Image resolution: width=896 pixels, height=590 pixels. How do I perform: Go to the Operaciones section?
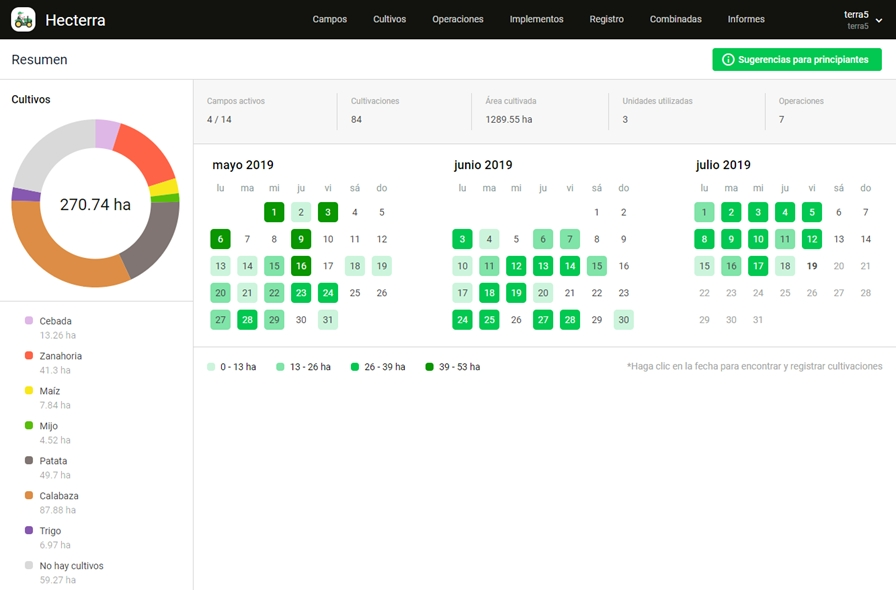click(x=457, y=19)
